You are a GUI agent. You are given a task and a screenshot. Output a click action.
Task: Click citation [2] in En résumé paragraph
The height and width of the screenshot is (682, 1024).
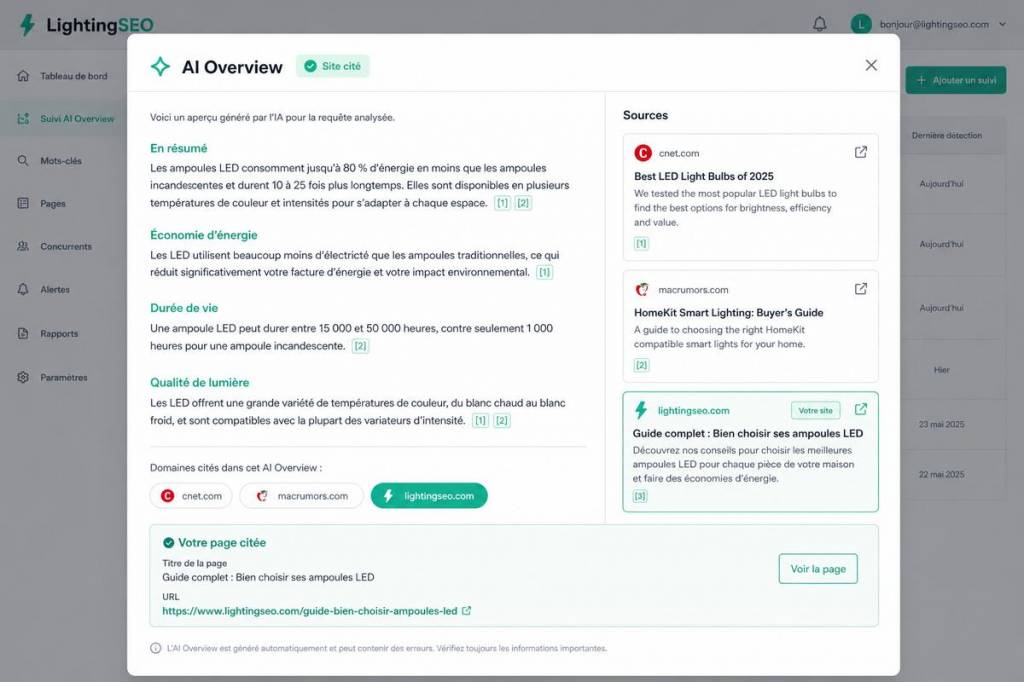click(523, 203)
